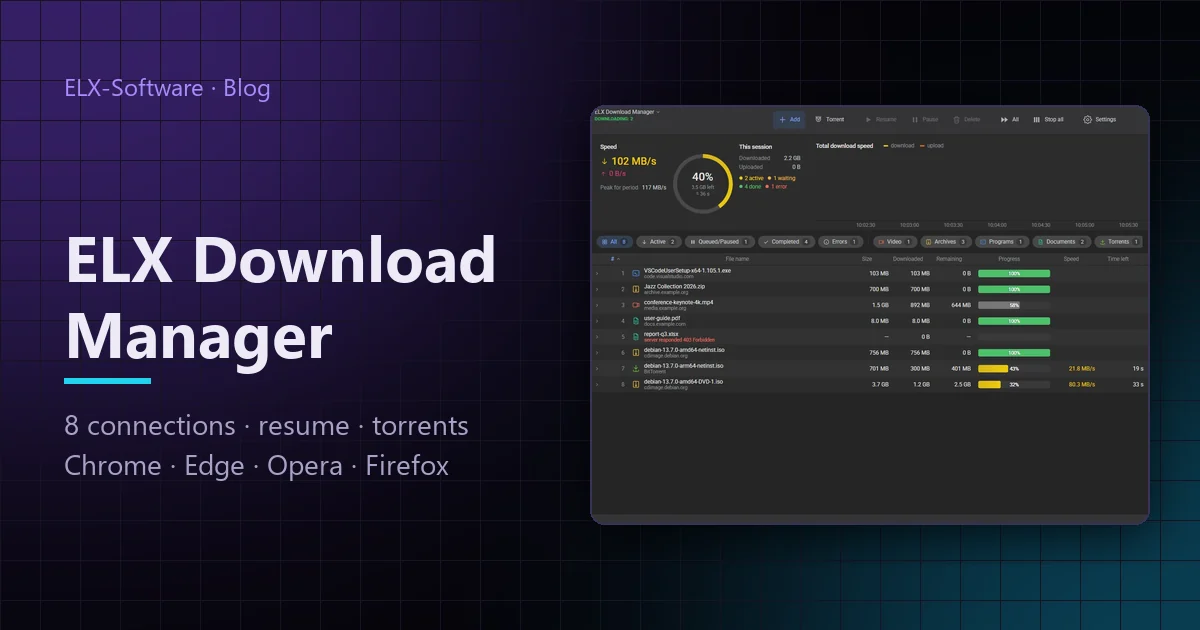The image size is (1200, 630).
Task: Expand row 7 debian arm64 netinst details
Action: 598,368
